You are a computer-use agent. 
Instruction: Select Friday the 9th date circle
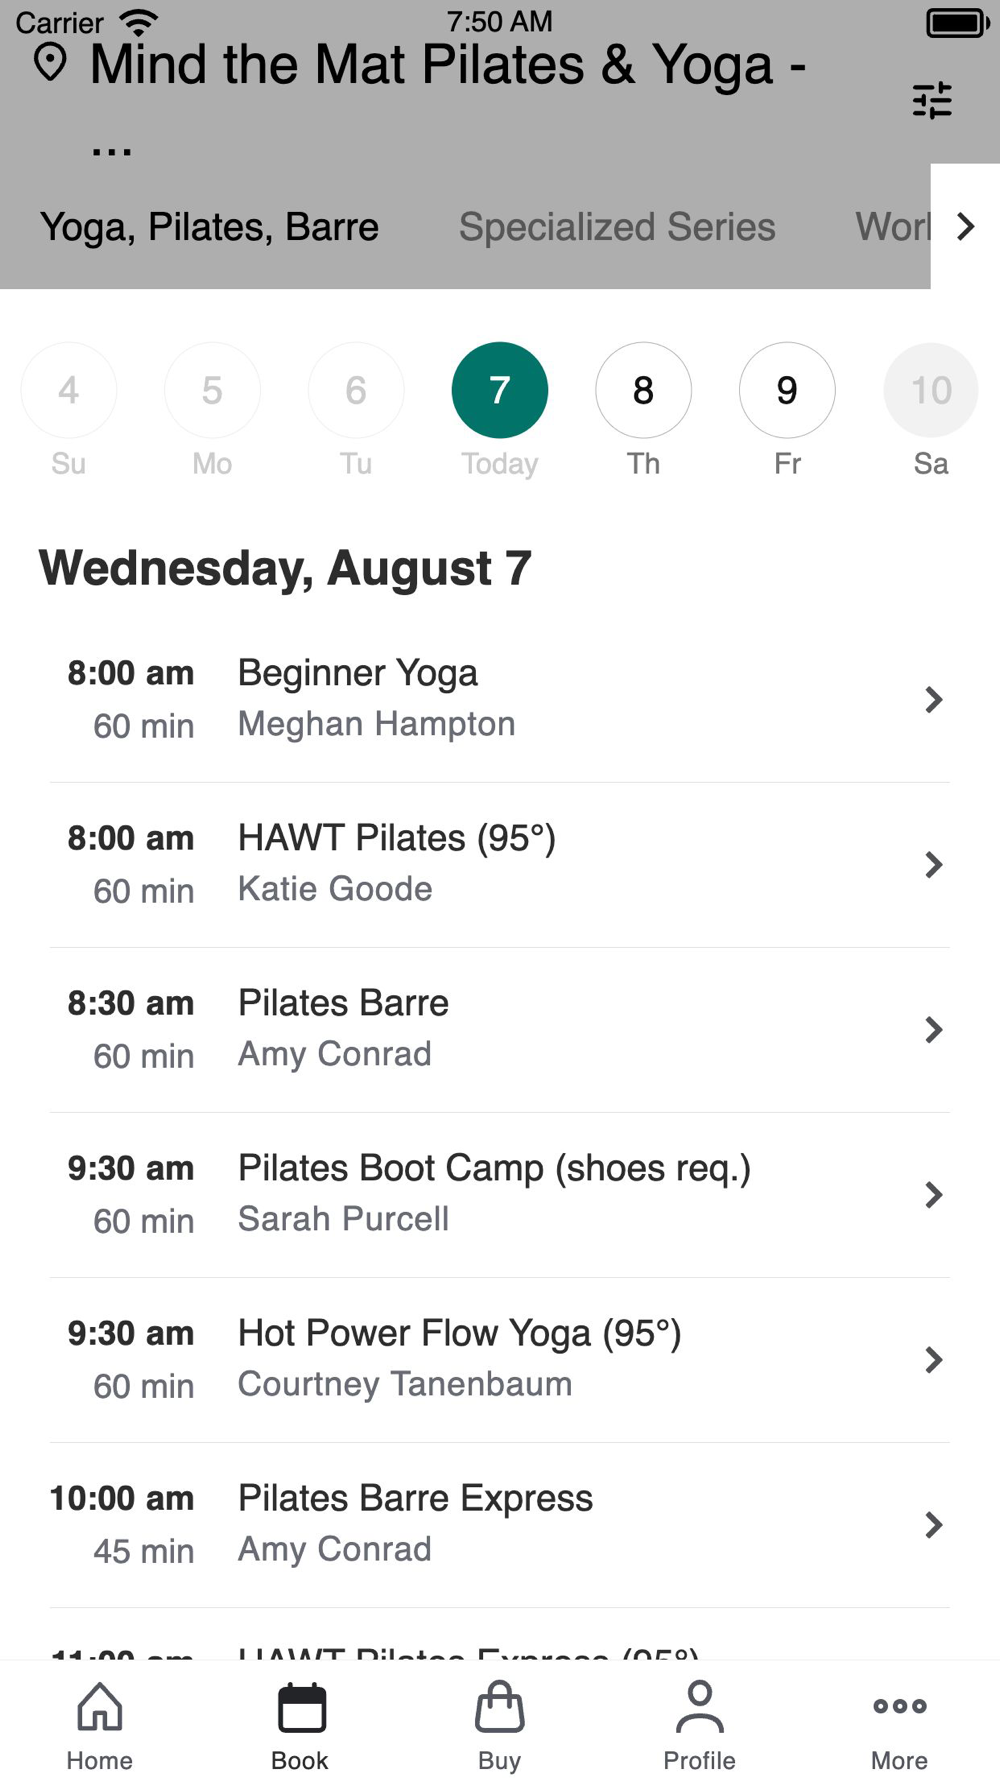pyautogui.click(x=787, y=390)
